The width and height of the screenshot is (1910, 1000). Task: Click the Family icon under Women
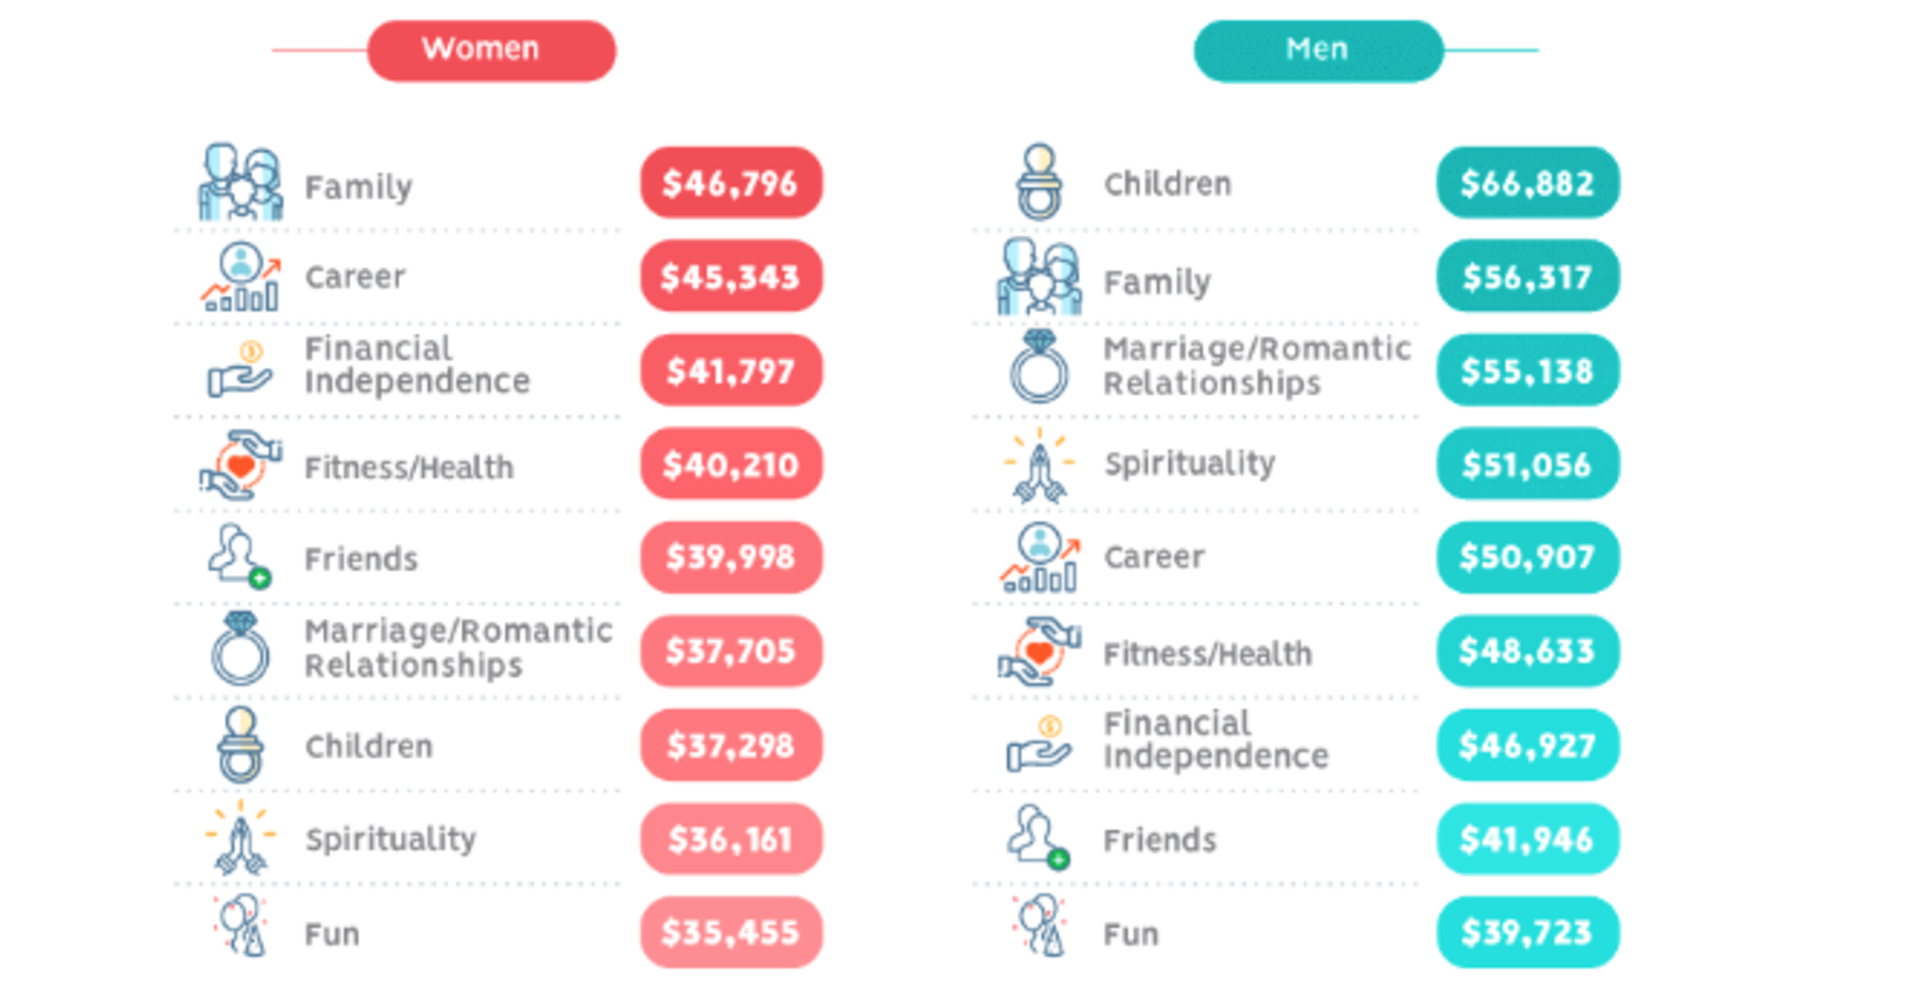(240, 182)
